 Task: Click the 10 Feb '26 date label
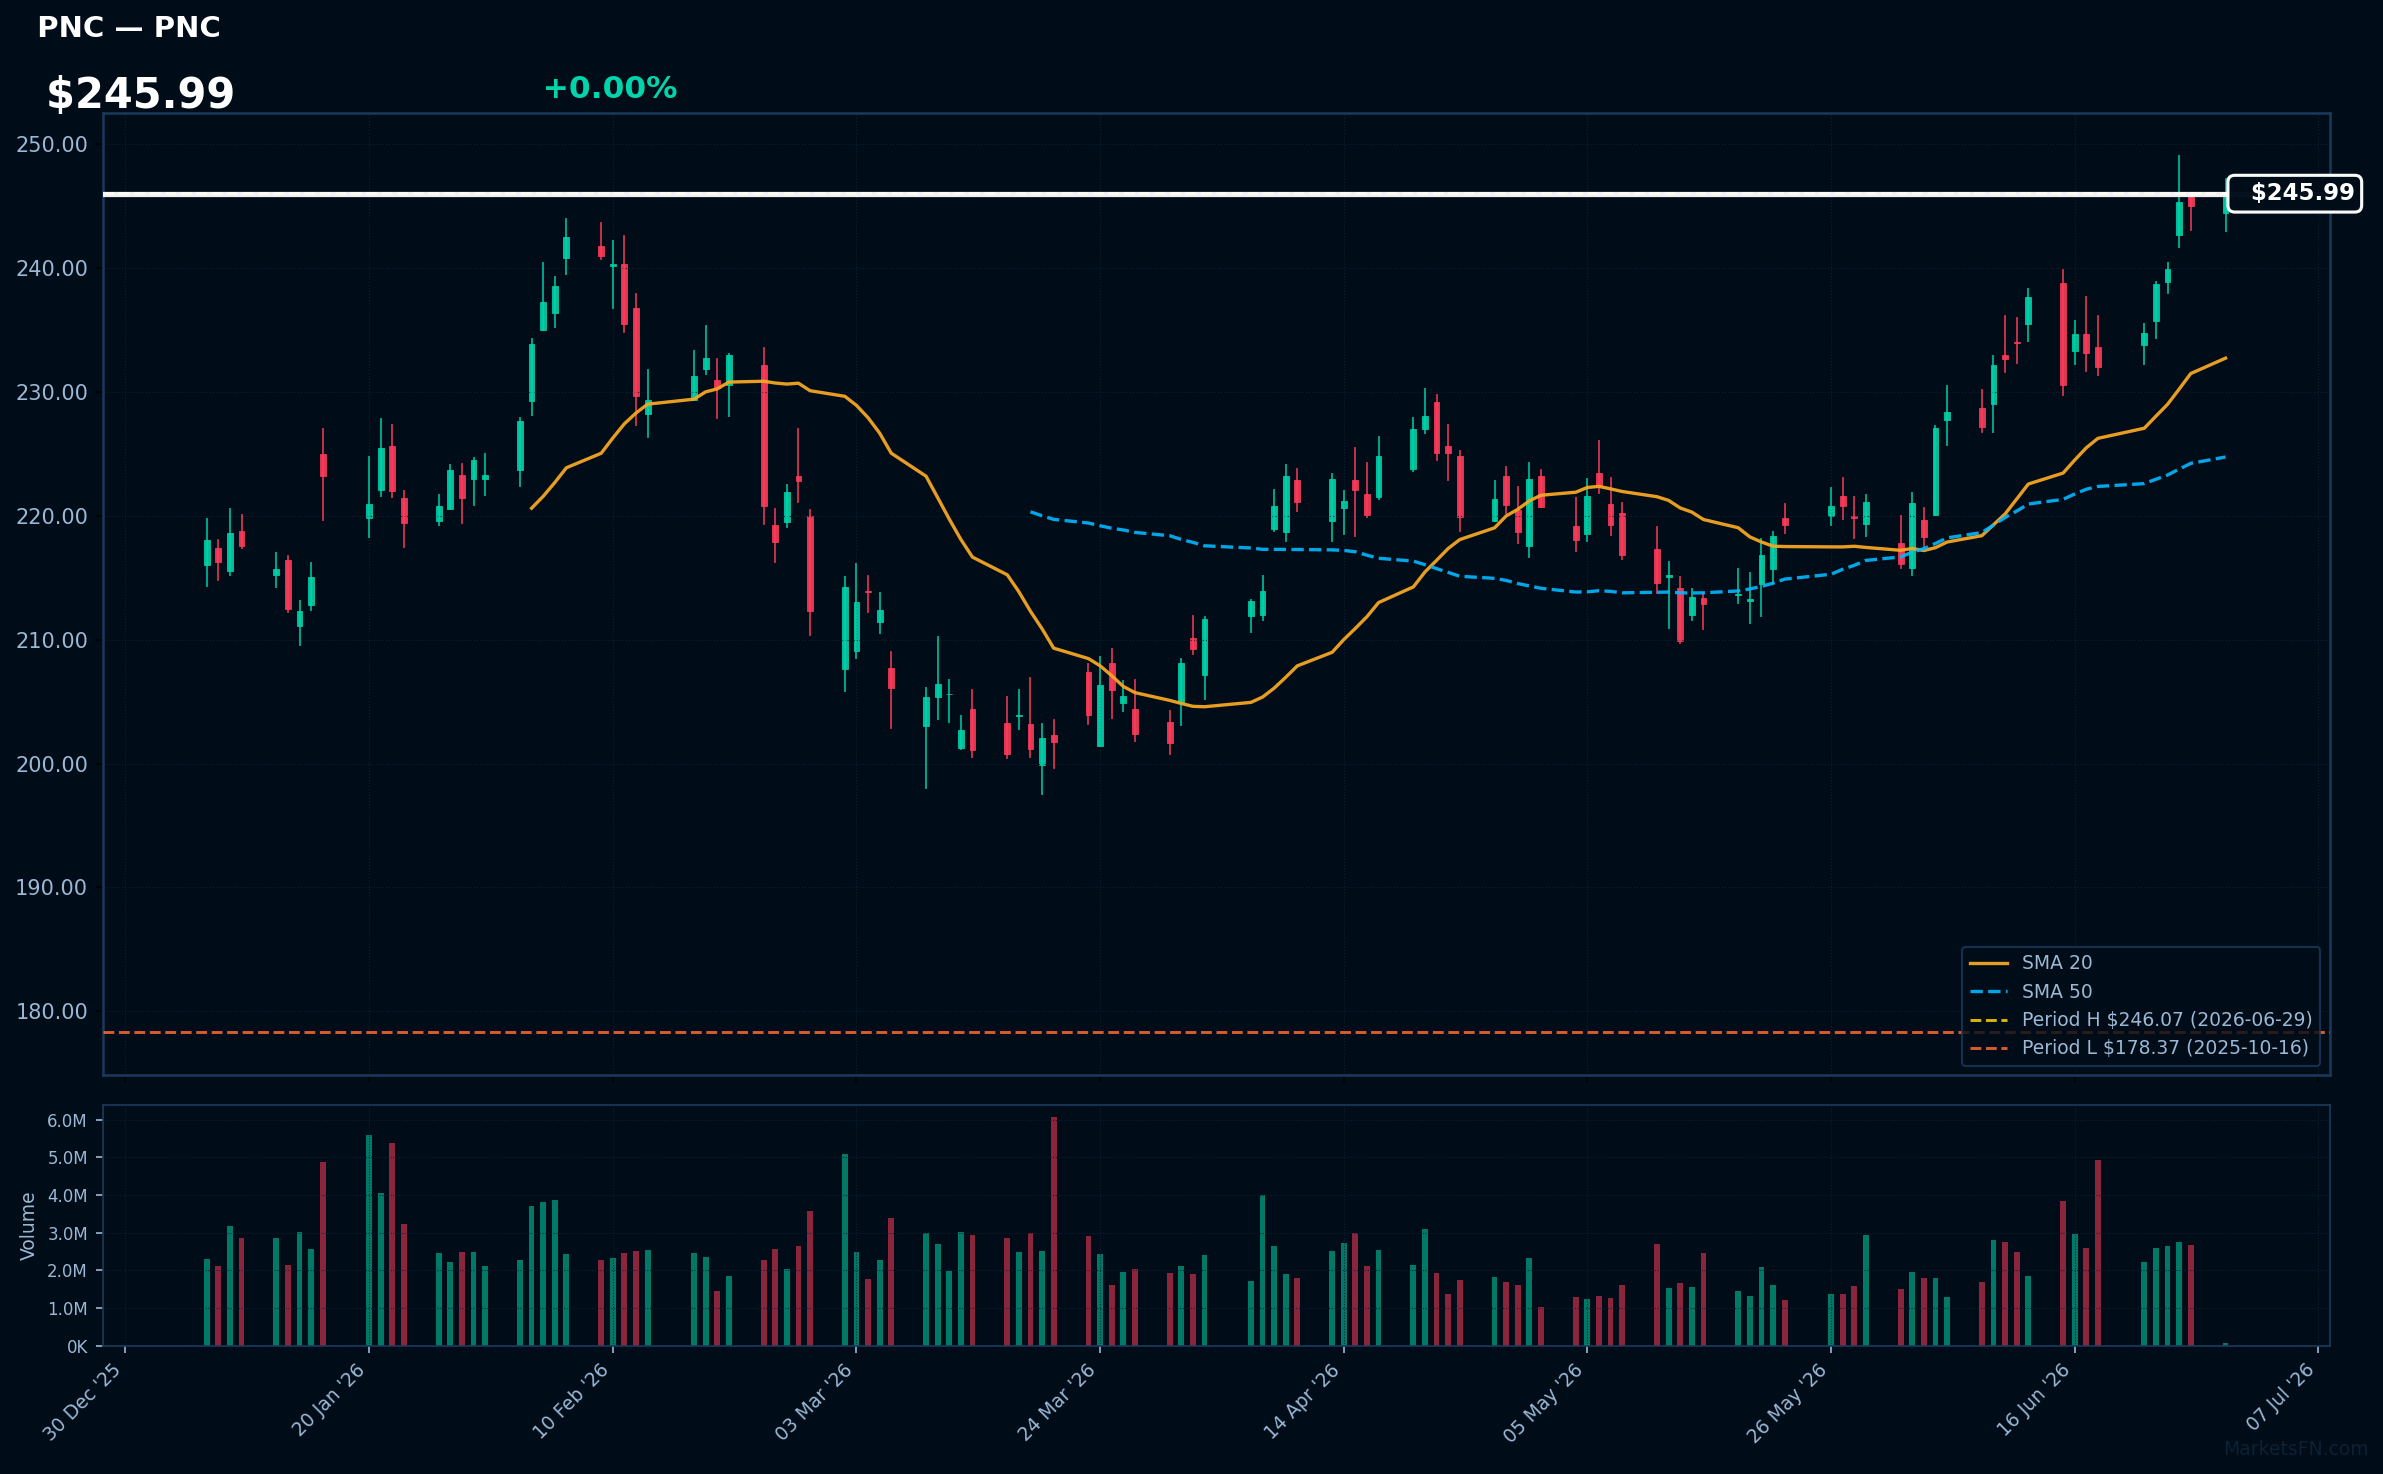[x=571, y=1401]
